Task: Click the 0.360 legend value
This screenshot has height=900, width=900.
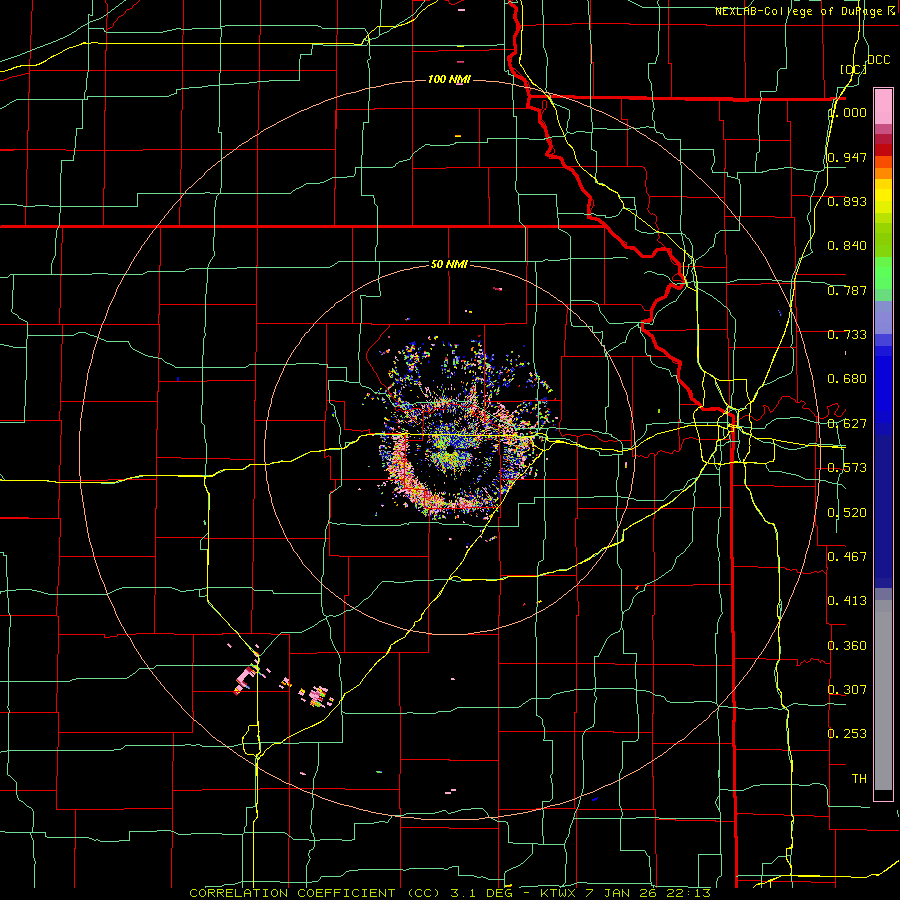Action: (x=847, y=646)
